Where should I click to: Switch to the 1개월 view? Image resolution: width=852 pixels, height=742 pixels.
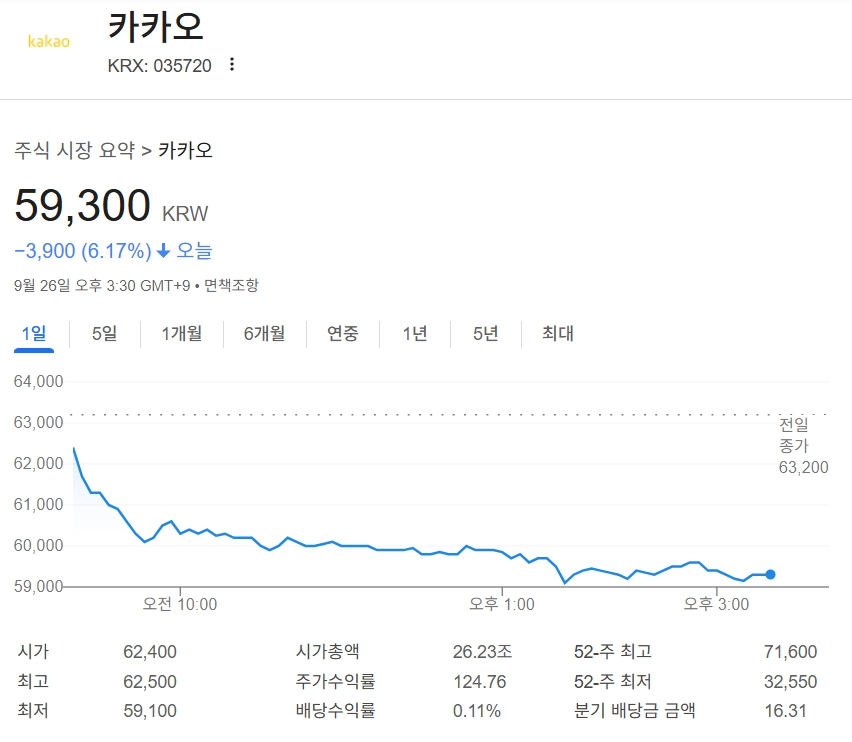(178, 333)
